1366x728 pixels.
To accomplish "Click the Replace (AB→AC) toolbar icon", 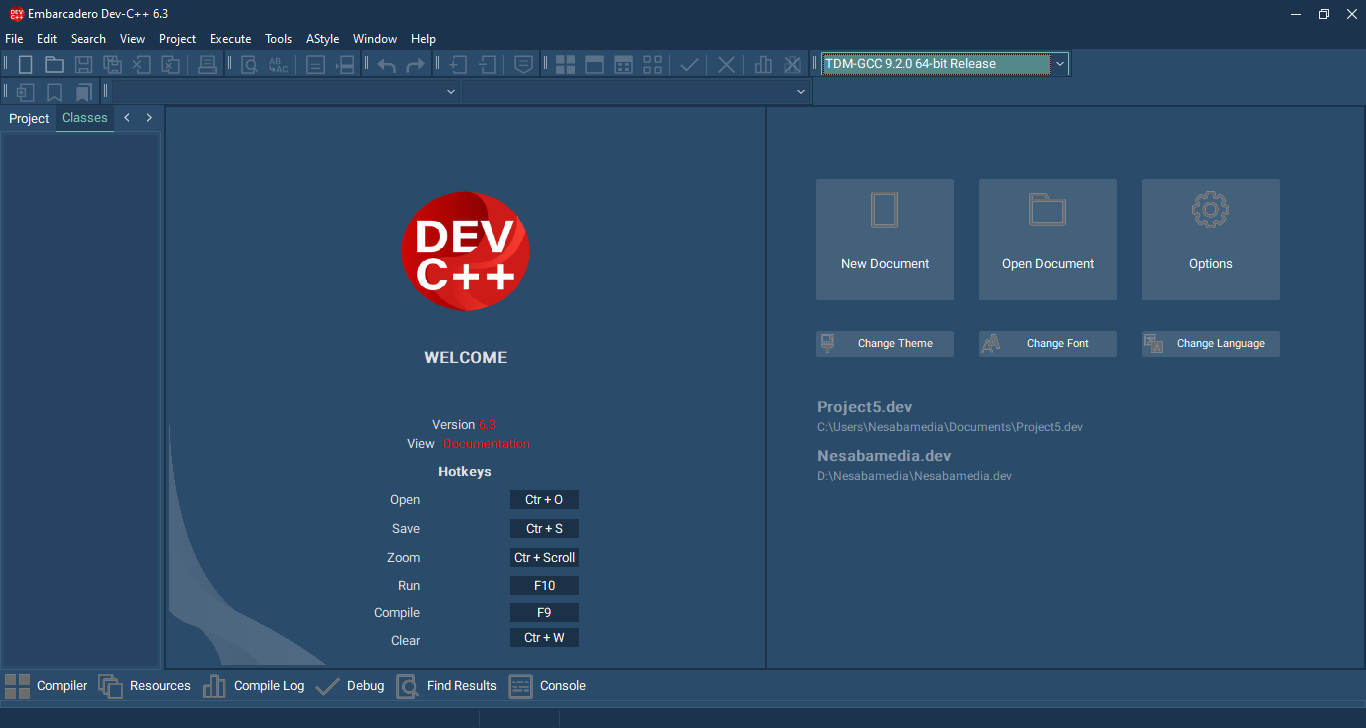I will pyautogui.click(x=278, y=65).
